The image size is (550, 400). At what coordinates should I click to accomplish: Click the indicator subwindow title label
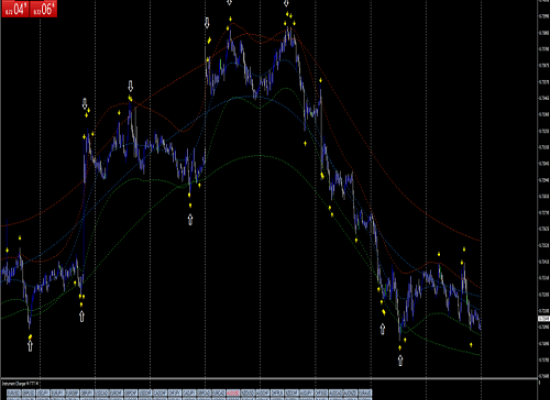[20, 384]
